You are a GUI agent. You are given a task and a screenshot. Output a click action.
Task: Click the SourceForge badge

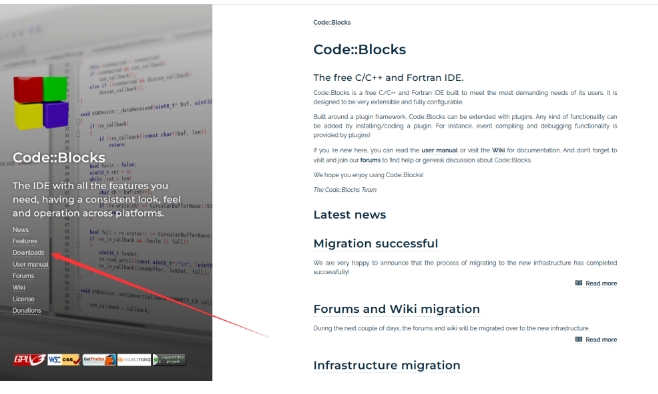pos(134,360)
